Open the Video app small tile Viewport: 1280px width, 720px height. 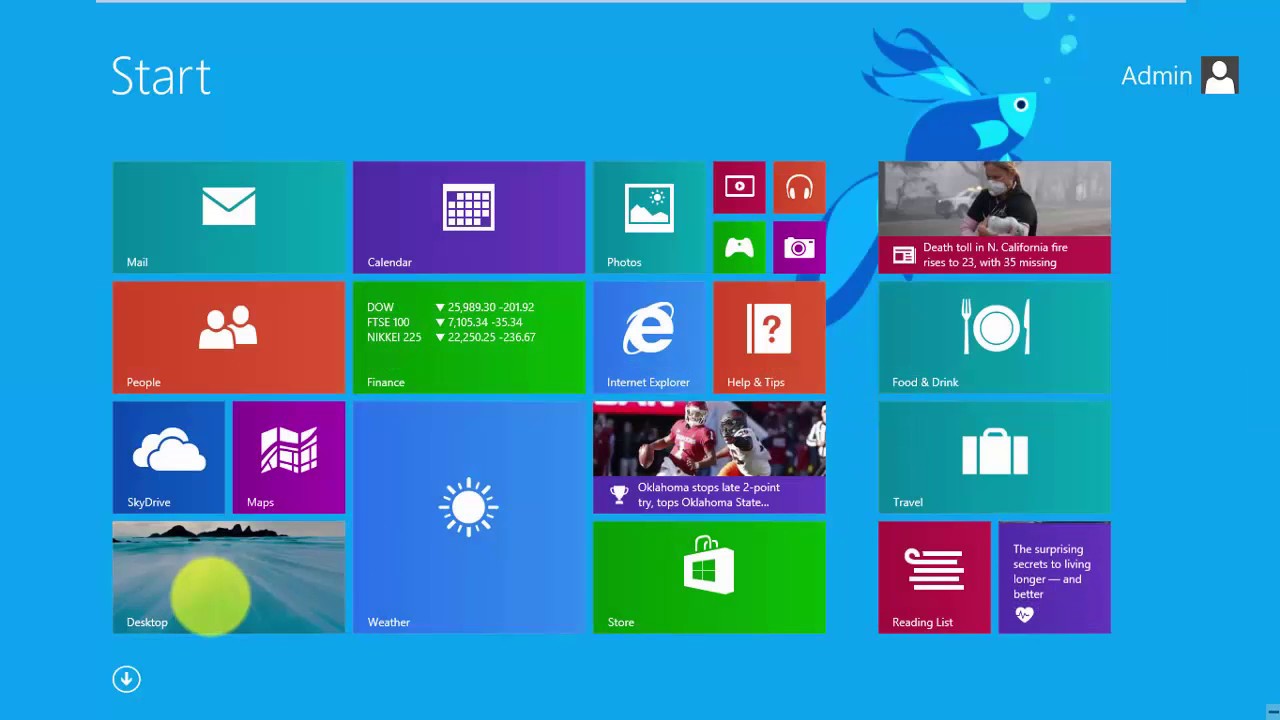point(739,187)
